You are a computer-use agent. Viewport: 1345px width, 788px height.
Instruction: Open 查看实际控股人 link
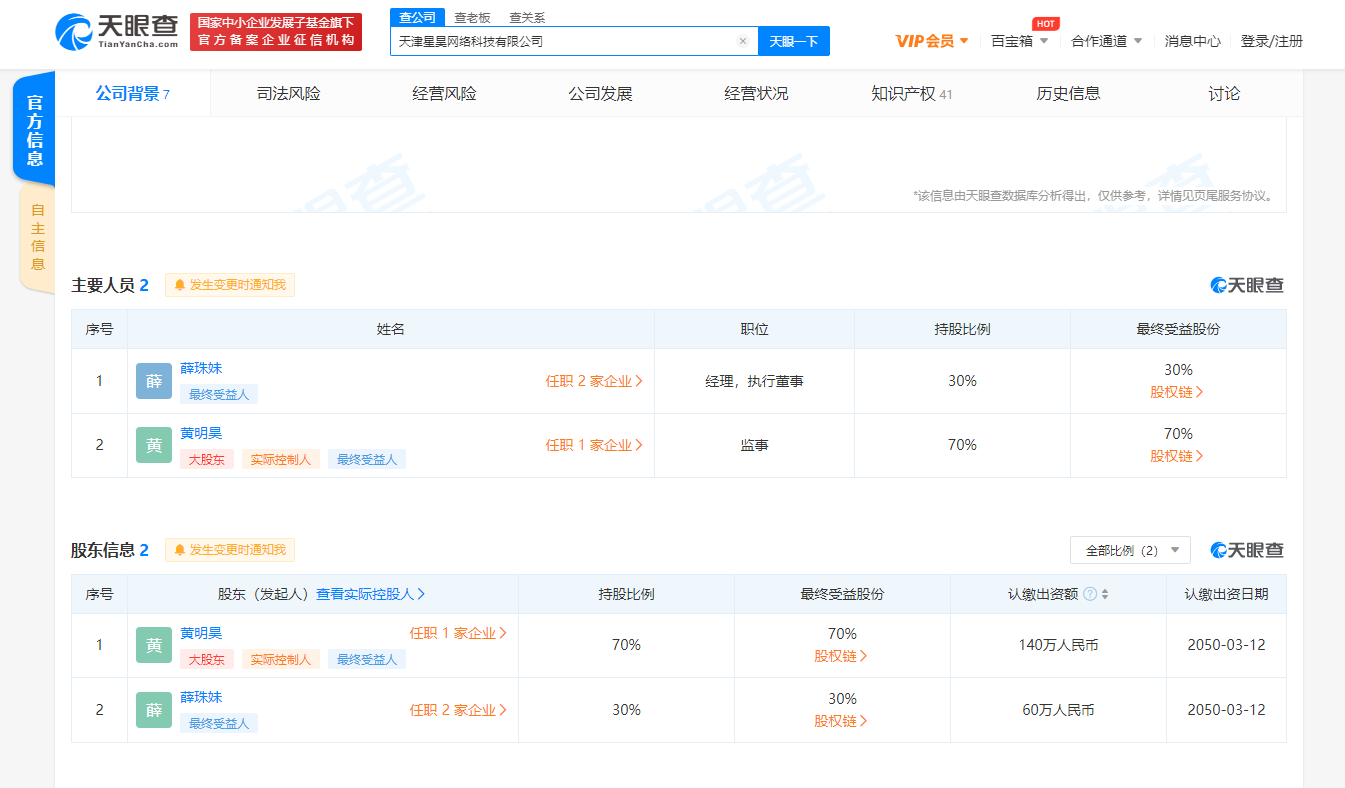tap(371, 594)
